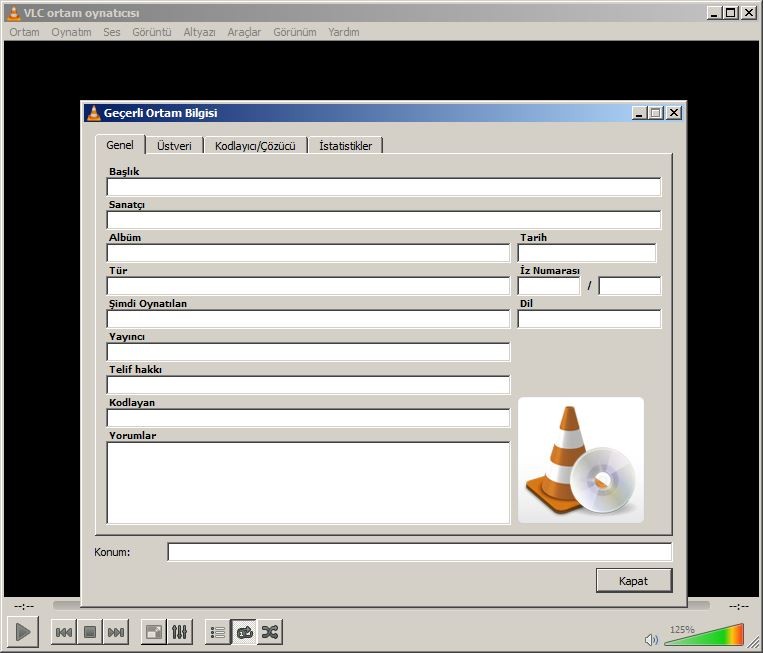The width and height of the screenshot is (763, 653).
Task: Switch to the Üstveri tab
Action: pyautogui.click(x=174, y=146)
